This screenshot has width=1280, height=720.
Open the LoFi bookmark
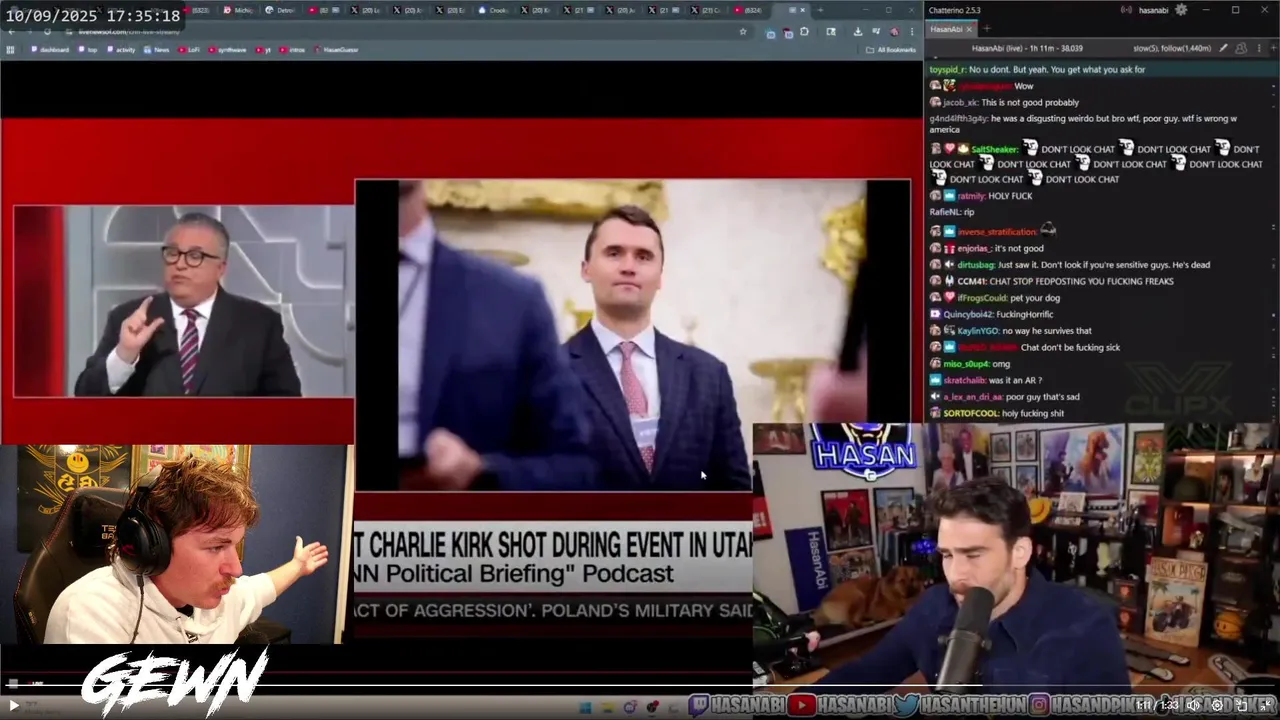coord(189,49)
